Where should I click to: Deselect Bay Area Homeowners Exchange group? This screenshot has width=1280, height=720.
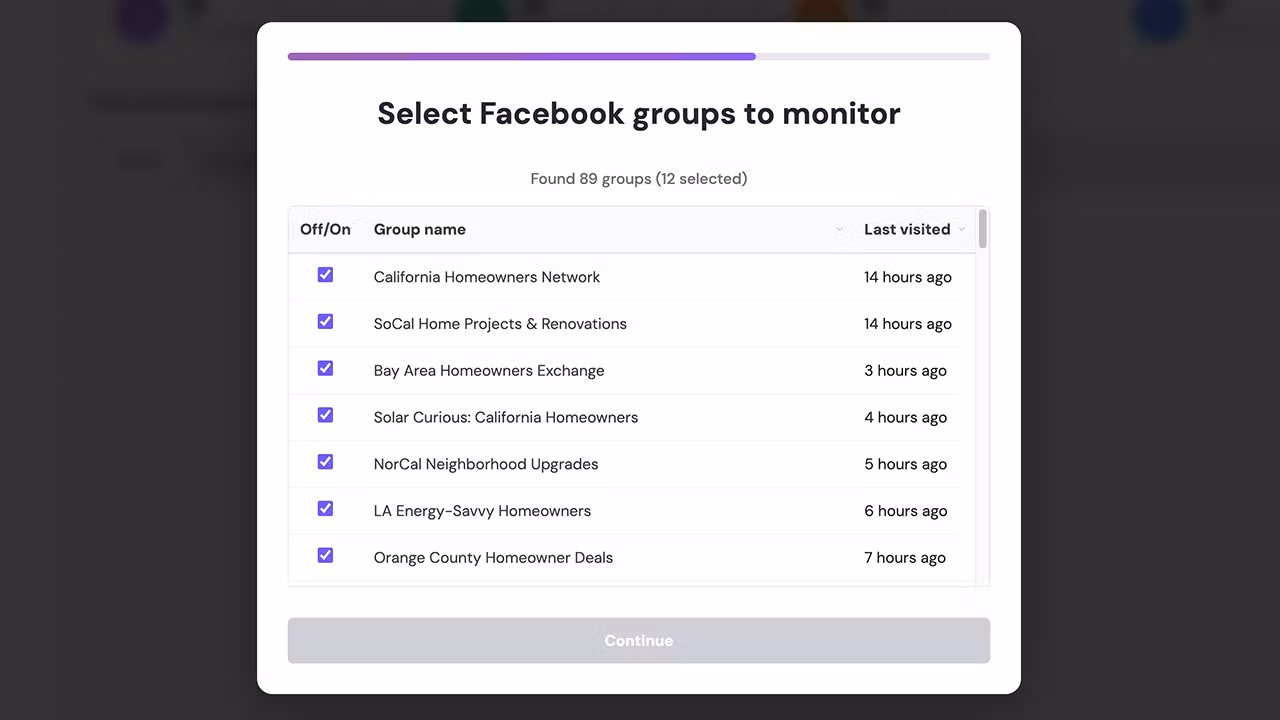tap(325, 369)
